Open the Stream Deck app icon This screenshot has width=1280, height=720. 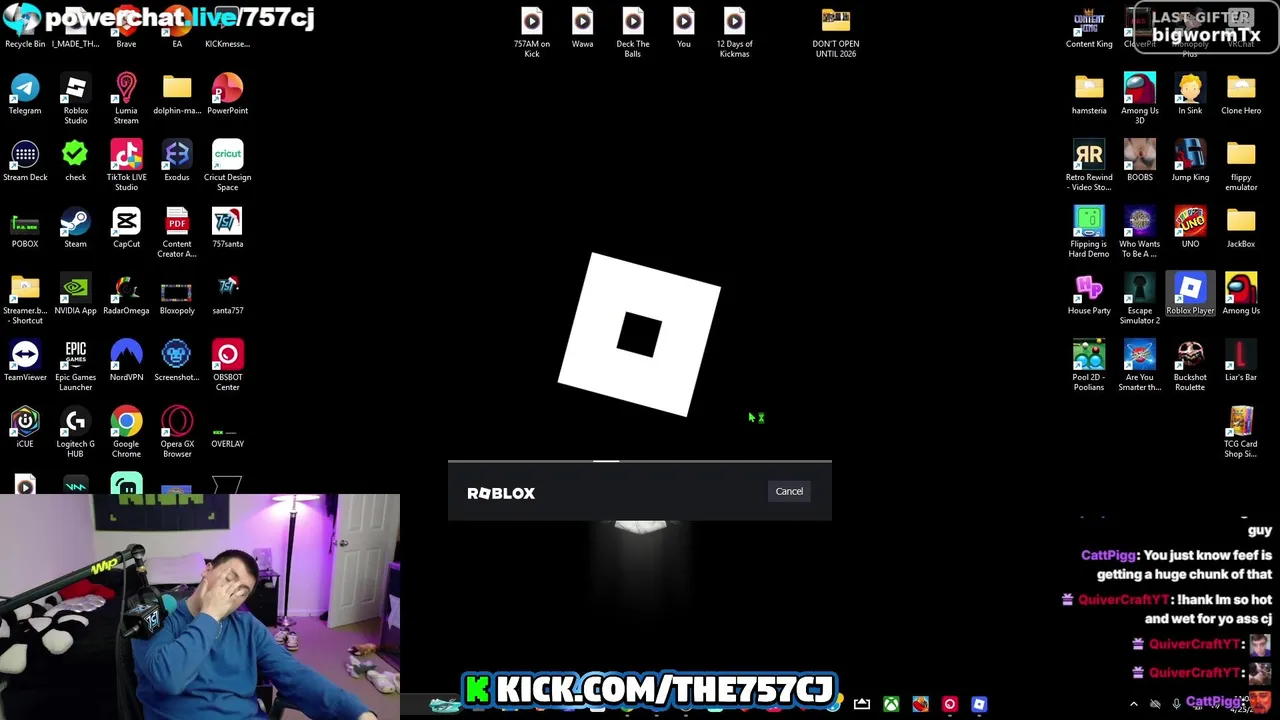[x=25, y=160]
